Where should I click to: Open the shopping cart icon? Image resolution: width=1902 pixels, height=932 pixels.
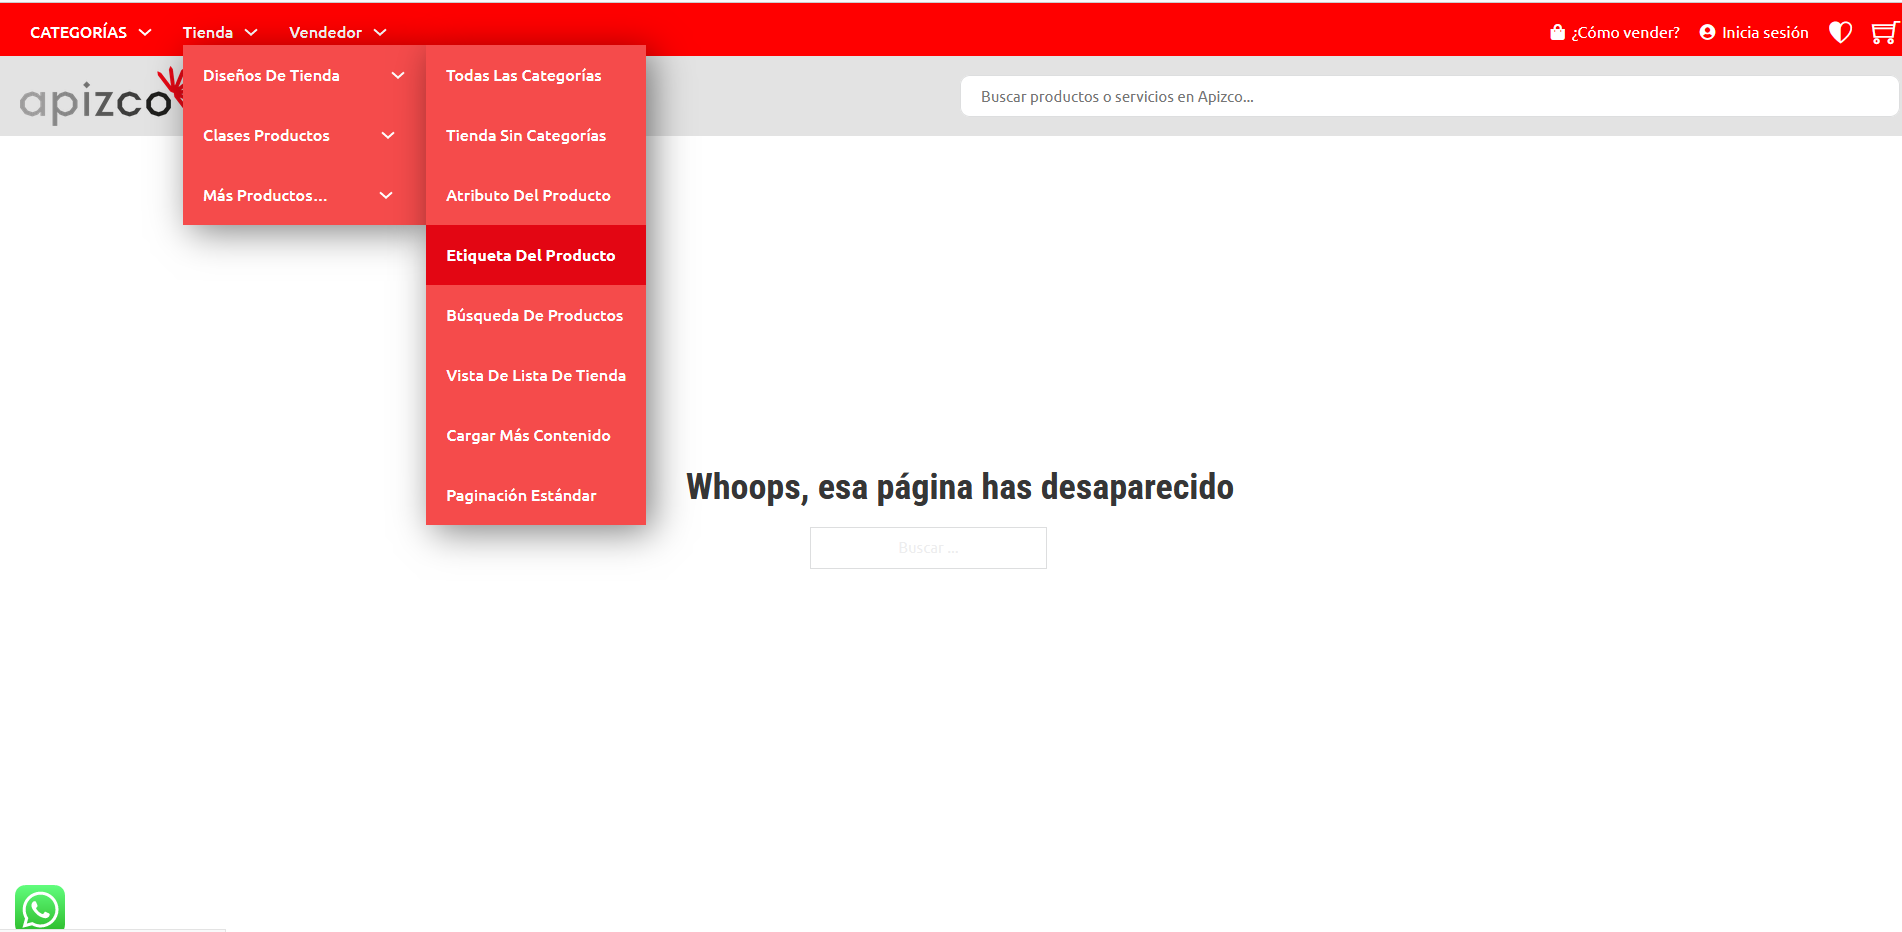pyautogui.click(x=1883, y=33)
